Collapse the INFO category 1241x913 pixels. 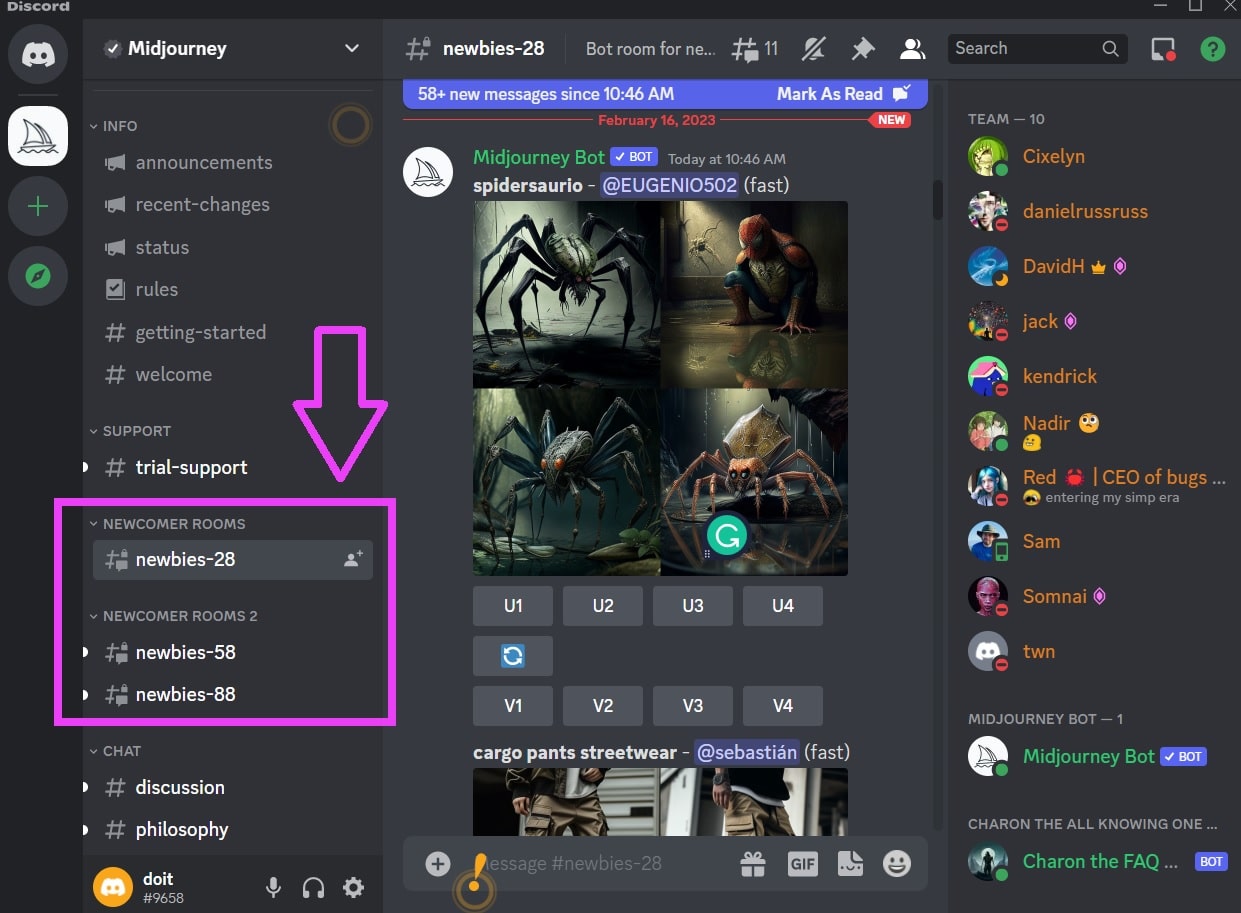[113, 126]
